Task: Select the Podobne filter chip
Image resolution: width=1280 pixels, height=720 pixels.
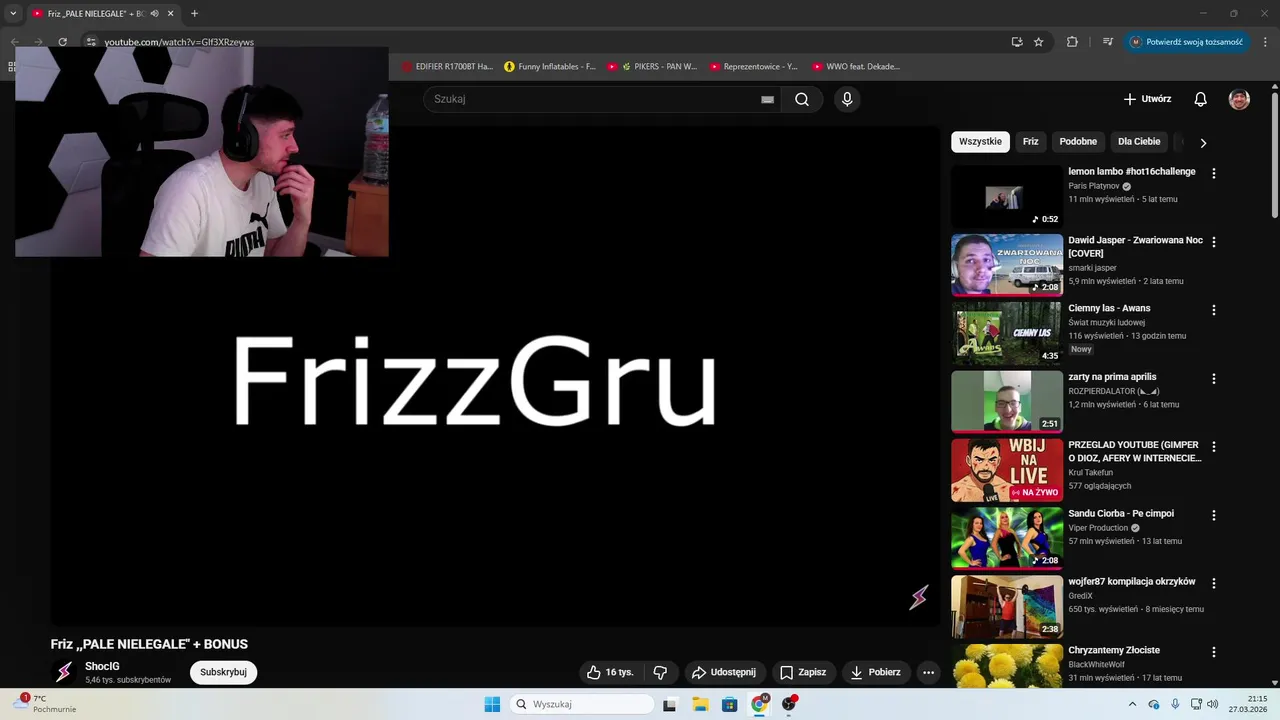Action: click(1078, 142)
